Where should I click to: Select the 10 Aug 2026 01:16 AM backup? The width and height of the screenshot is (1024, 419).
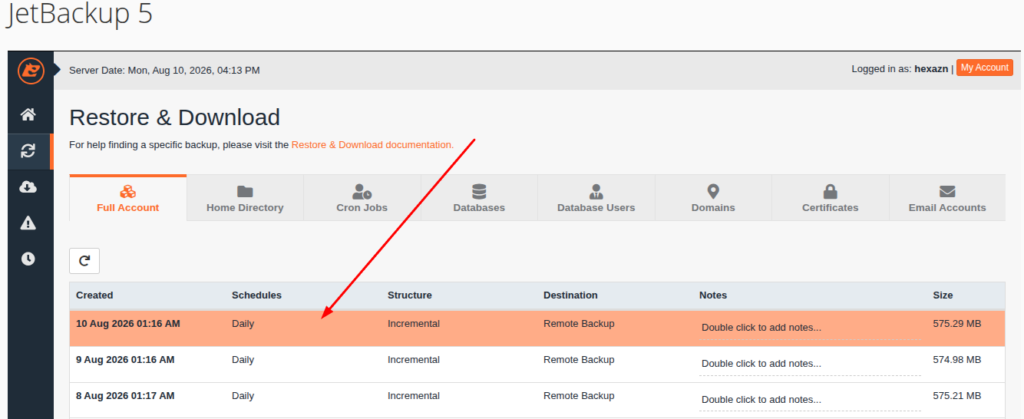coord(537,328)
